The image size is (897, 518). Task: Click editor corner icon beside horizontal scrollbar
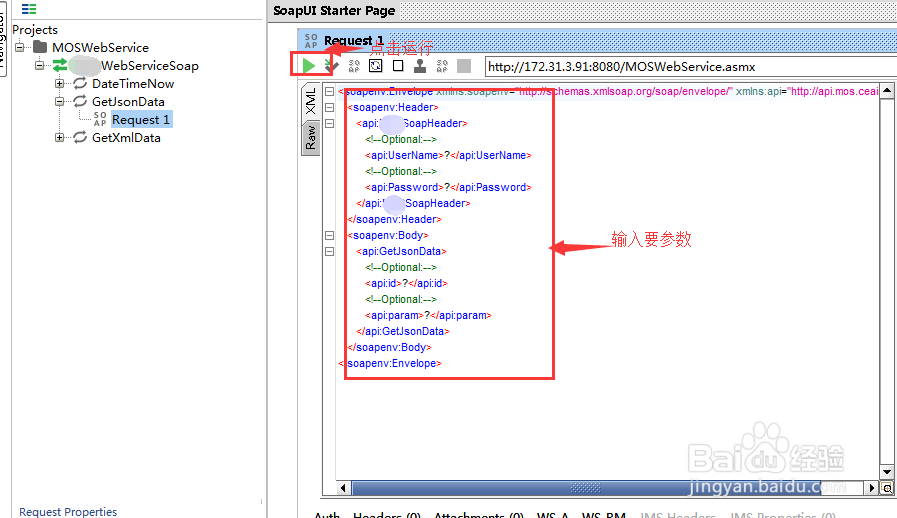887,488
